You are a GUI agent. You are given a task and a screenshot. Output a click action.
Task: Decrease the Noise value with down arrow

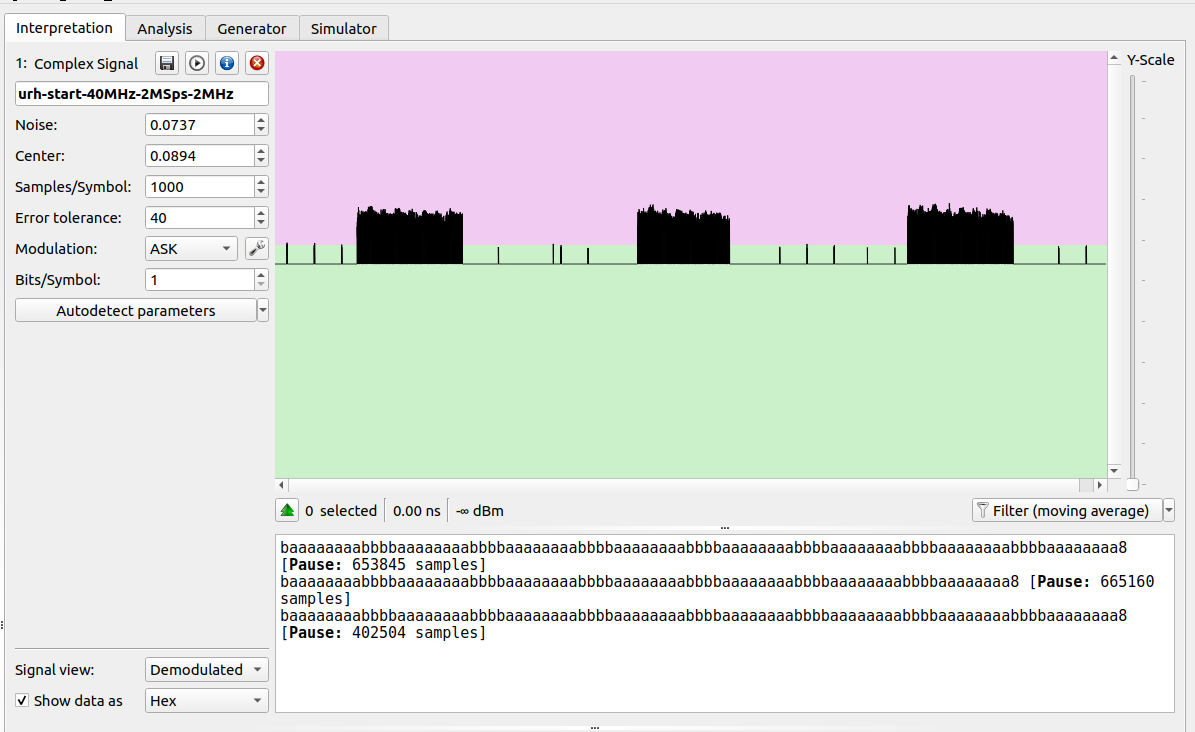(x=261, y=130)
